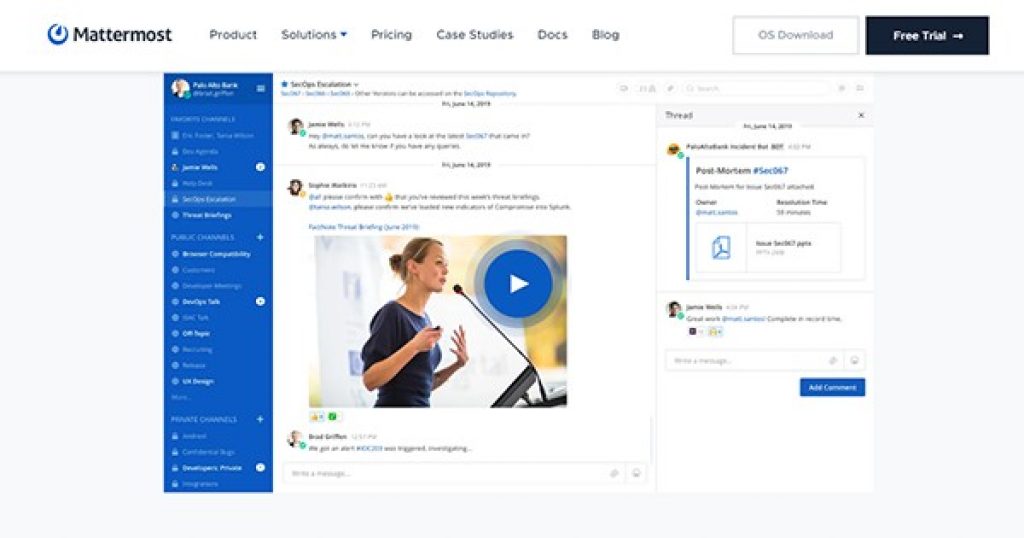
Task: Open the DevOps Talk channel
Action: click(x=201, y=302)
